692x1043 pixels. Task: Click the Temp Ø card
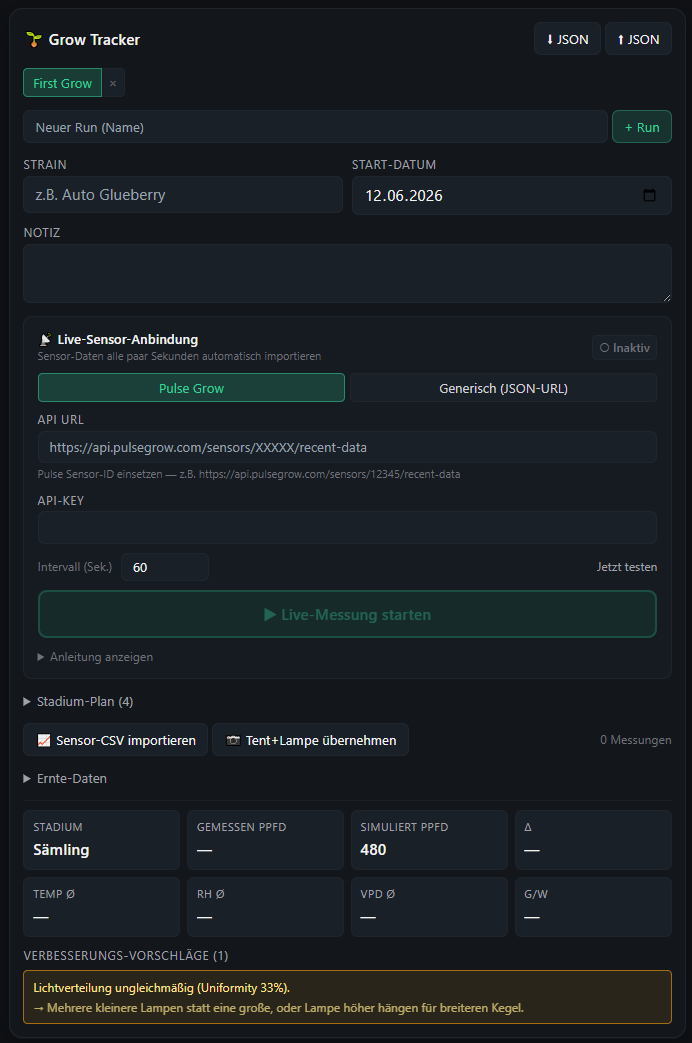coord(102,907)
